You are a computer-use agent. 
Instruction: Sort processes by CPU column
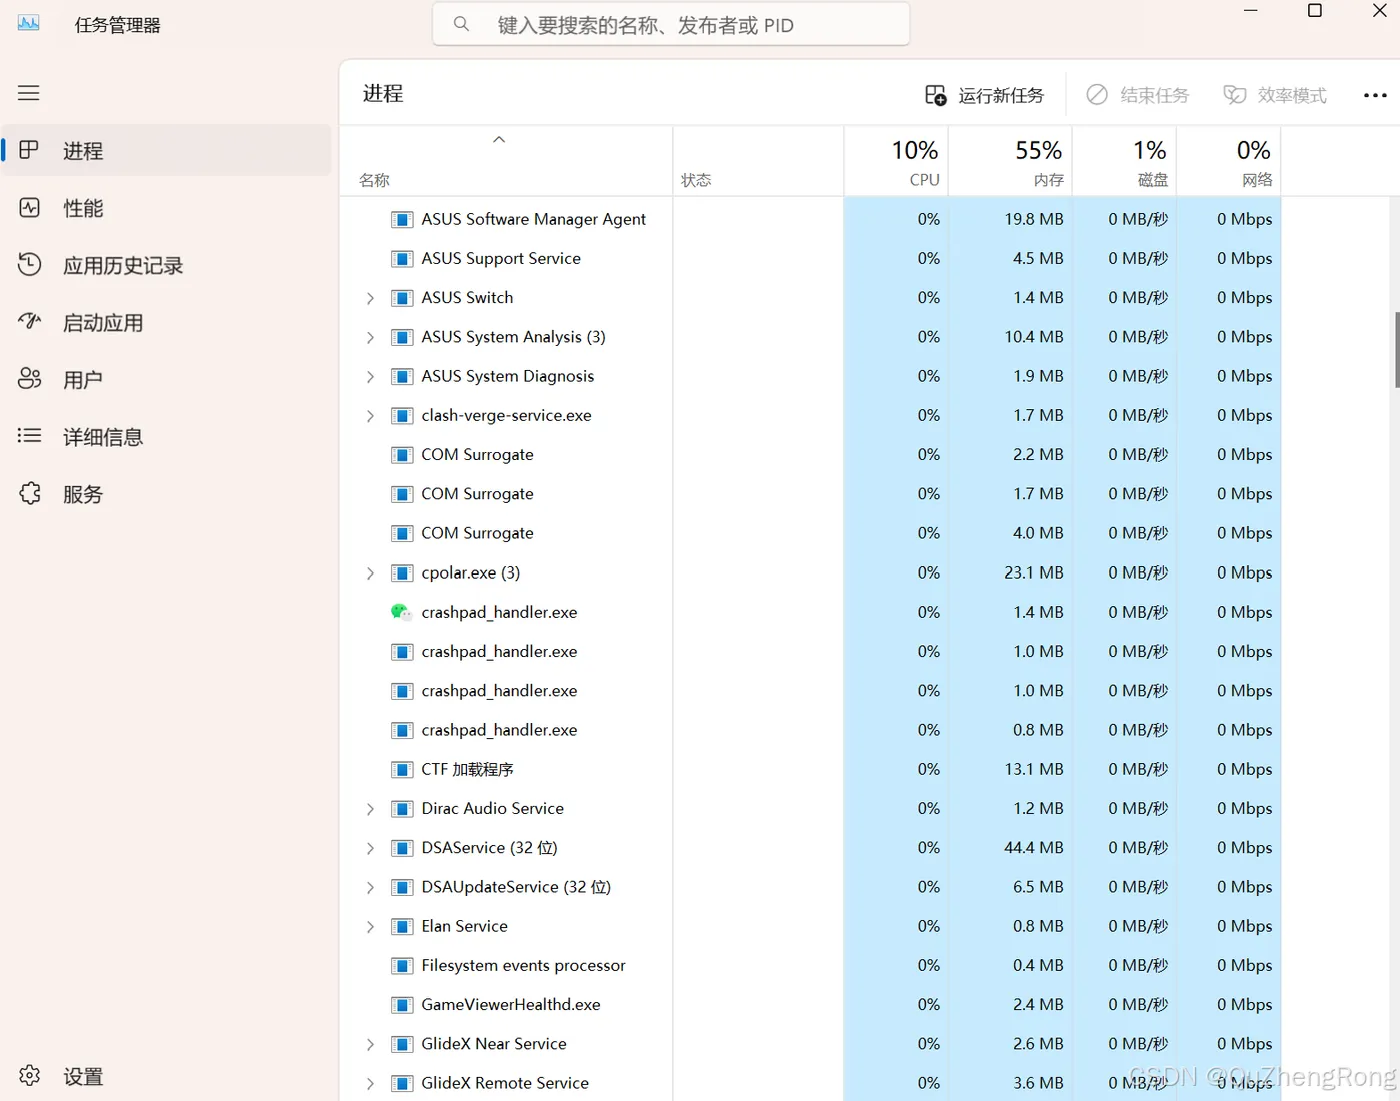point(896,161)
